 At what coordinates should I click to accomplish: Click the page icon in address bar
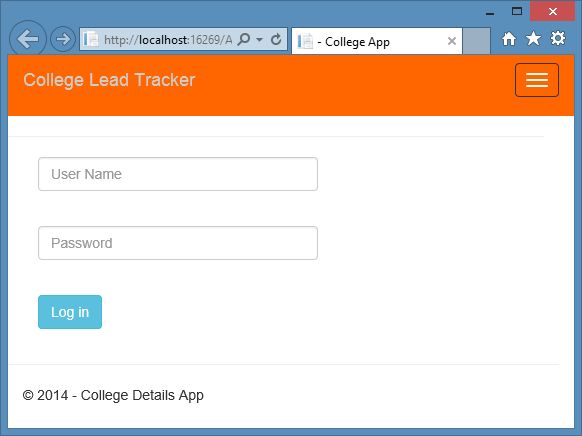[x=91, y=39]
